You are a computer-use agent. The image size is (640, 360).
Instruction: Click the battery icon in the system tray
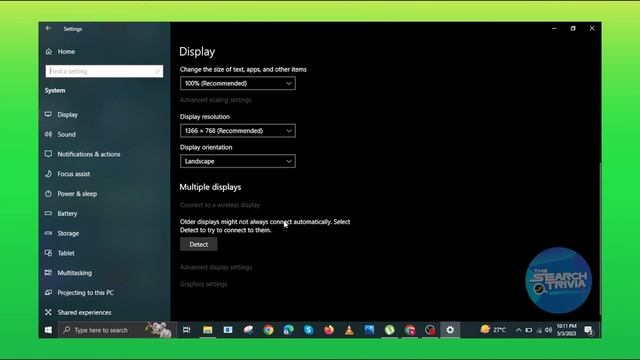click(529, 330)
